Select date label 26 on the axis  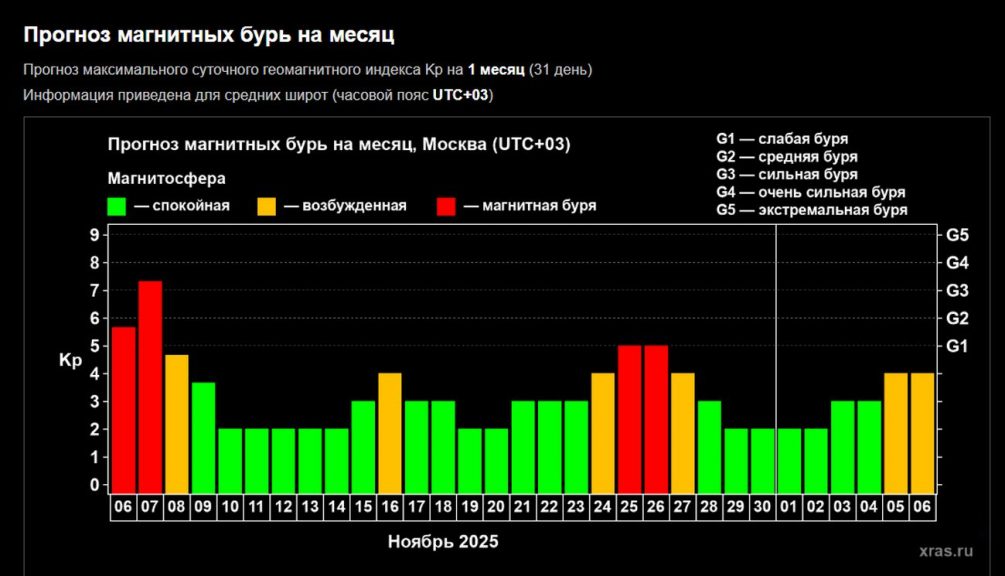click(656, 508)
